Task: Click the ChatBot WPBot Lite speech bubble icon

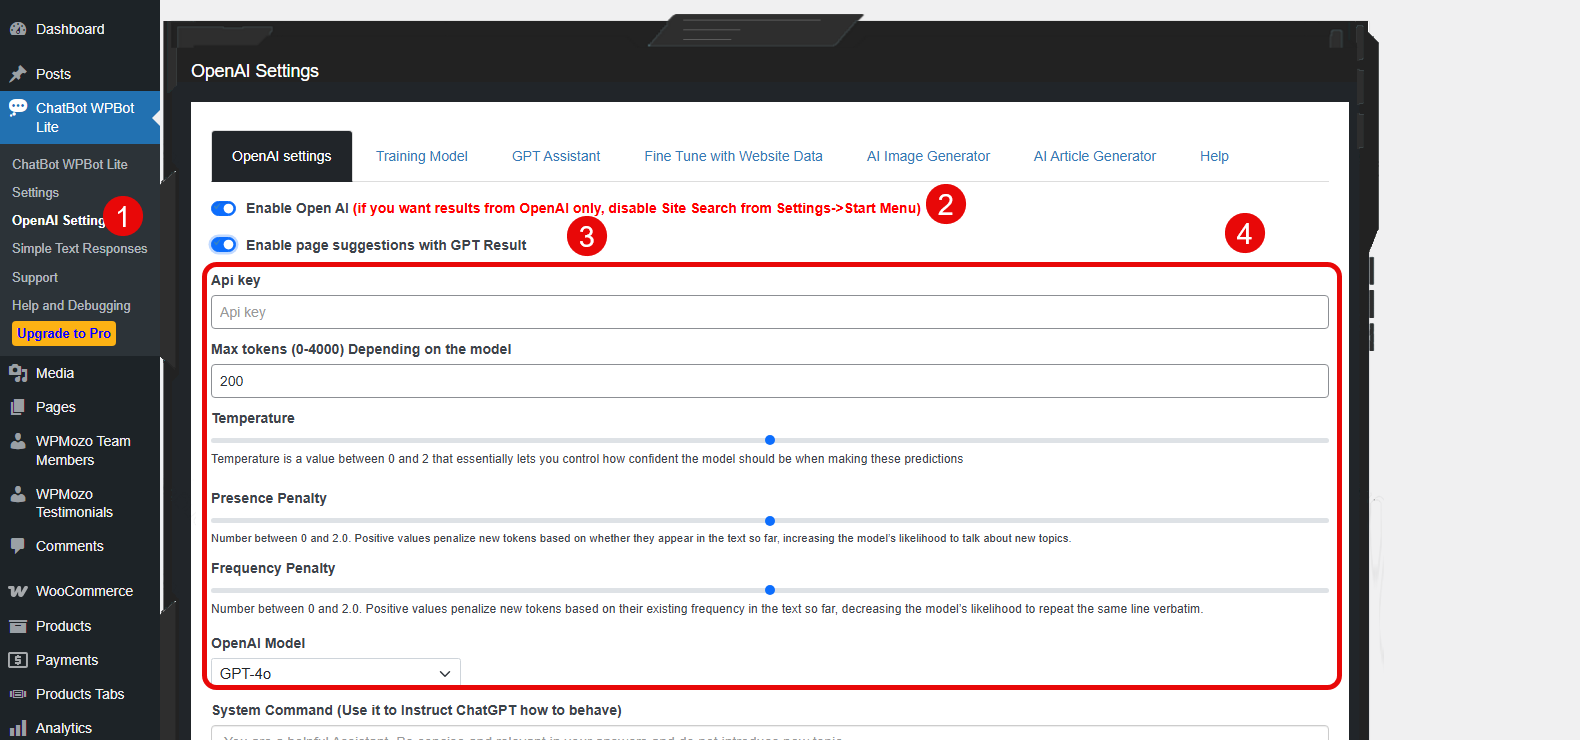Action: (18, 108)
